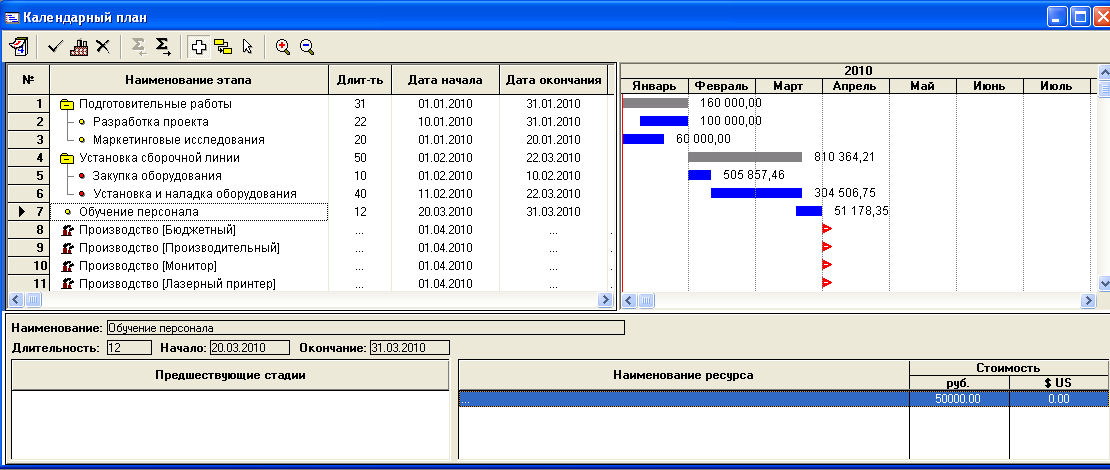This screenshot has height=470, width=1110.
Task: Click the Дата начала column header
Action: point(445,80)
